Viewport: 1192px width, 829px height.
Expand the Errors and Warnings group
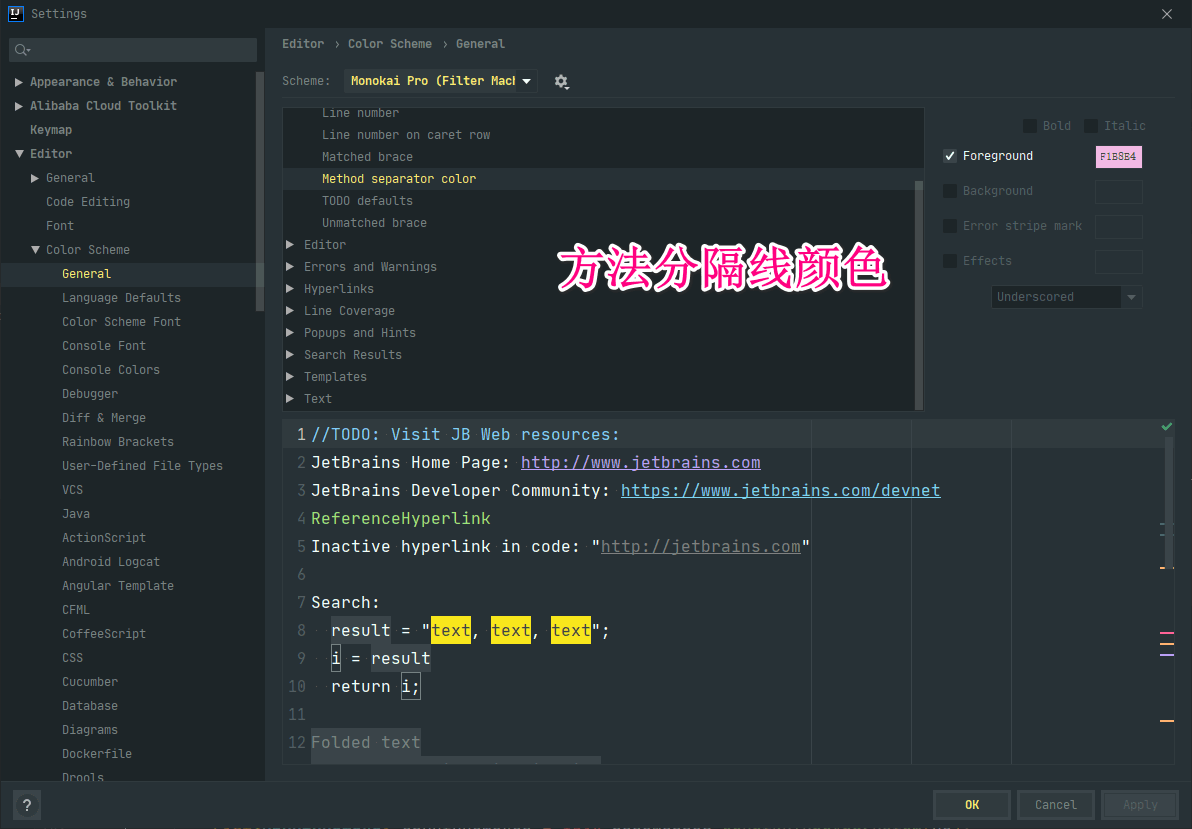[290, 267]
